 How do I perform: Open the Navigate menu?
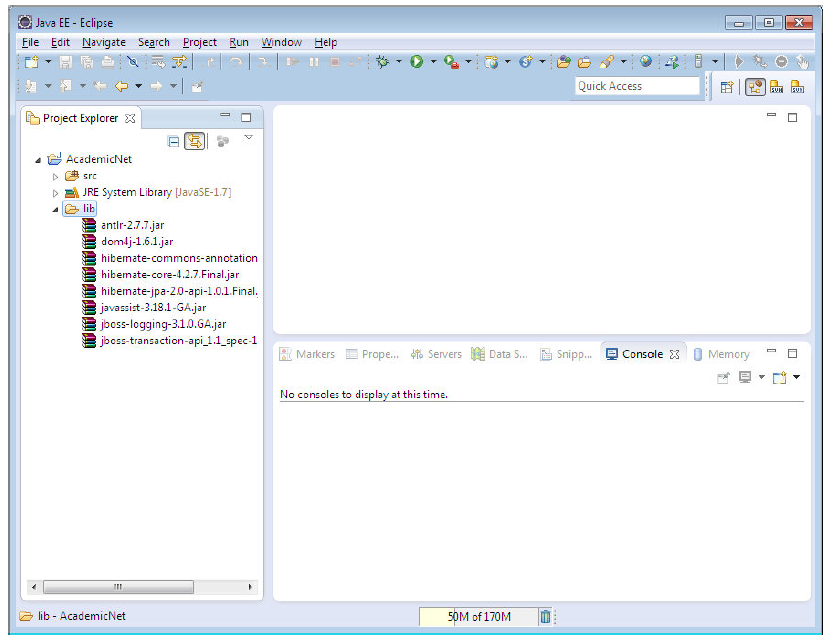coord(104,42)
